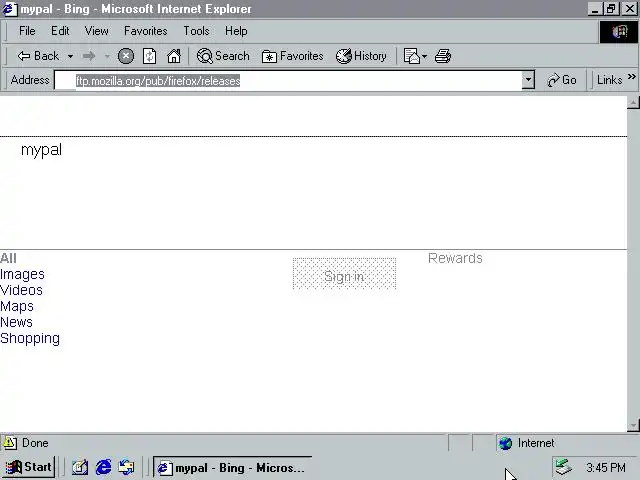Launch Internet Explorer from quick launch
This screenshot has height=480, width=640.
point(103,467)
